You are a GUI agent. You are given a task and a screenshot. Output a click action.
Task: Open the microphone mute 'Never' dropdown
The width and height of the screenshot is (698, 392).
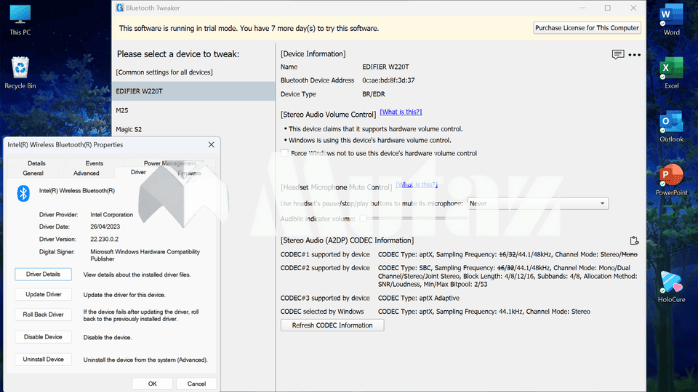[537, 203]
